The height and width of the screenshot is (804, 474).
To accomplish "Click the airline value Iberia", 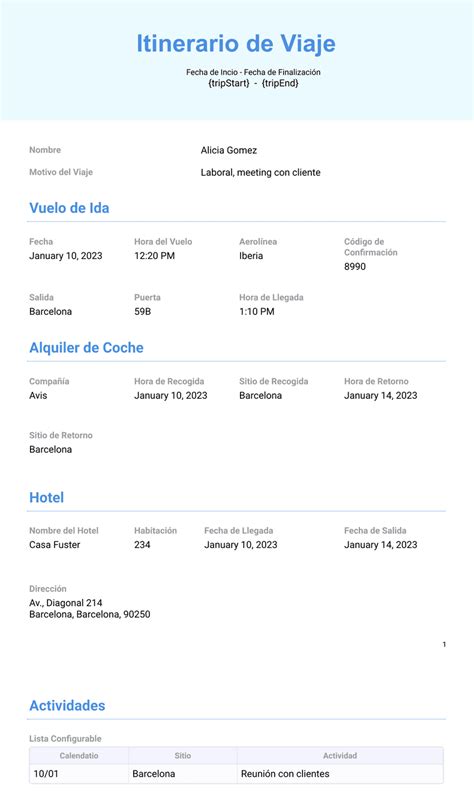I will [251, 255].
